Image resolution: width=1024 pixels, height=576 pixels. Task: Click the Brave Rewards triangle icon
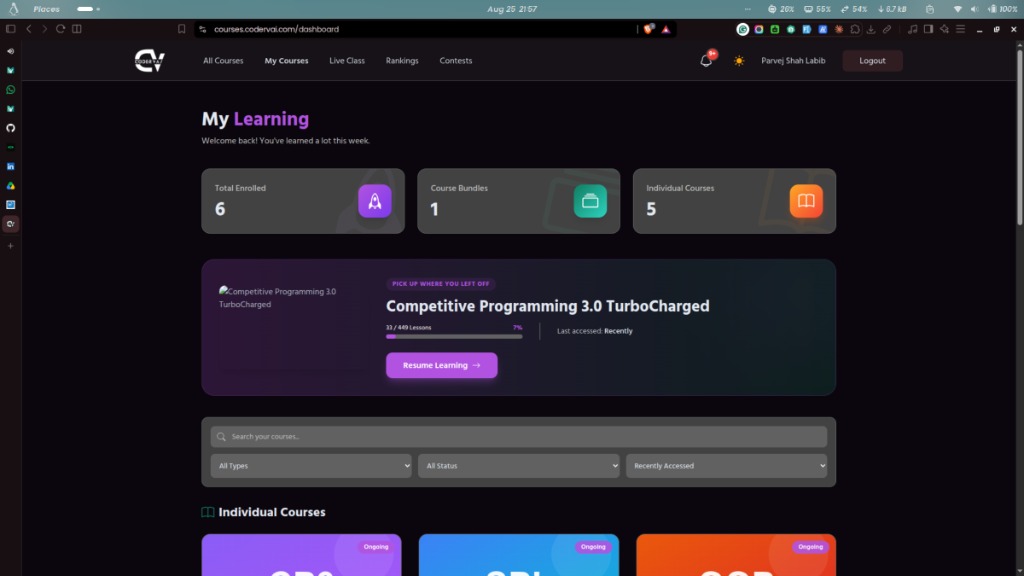[x=665, y=29]
